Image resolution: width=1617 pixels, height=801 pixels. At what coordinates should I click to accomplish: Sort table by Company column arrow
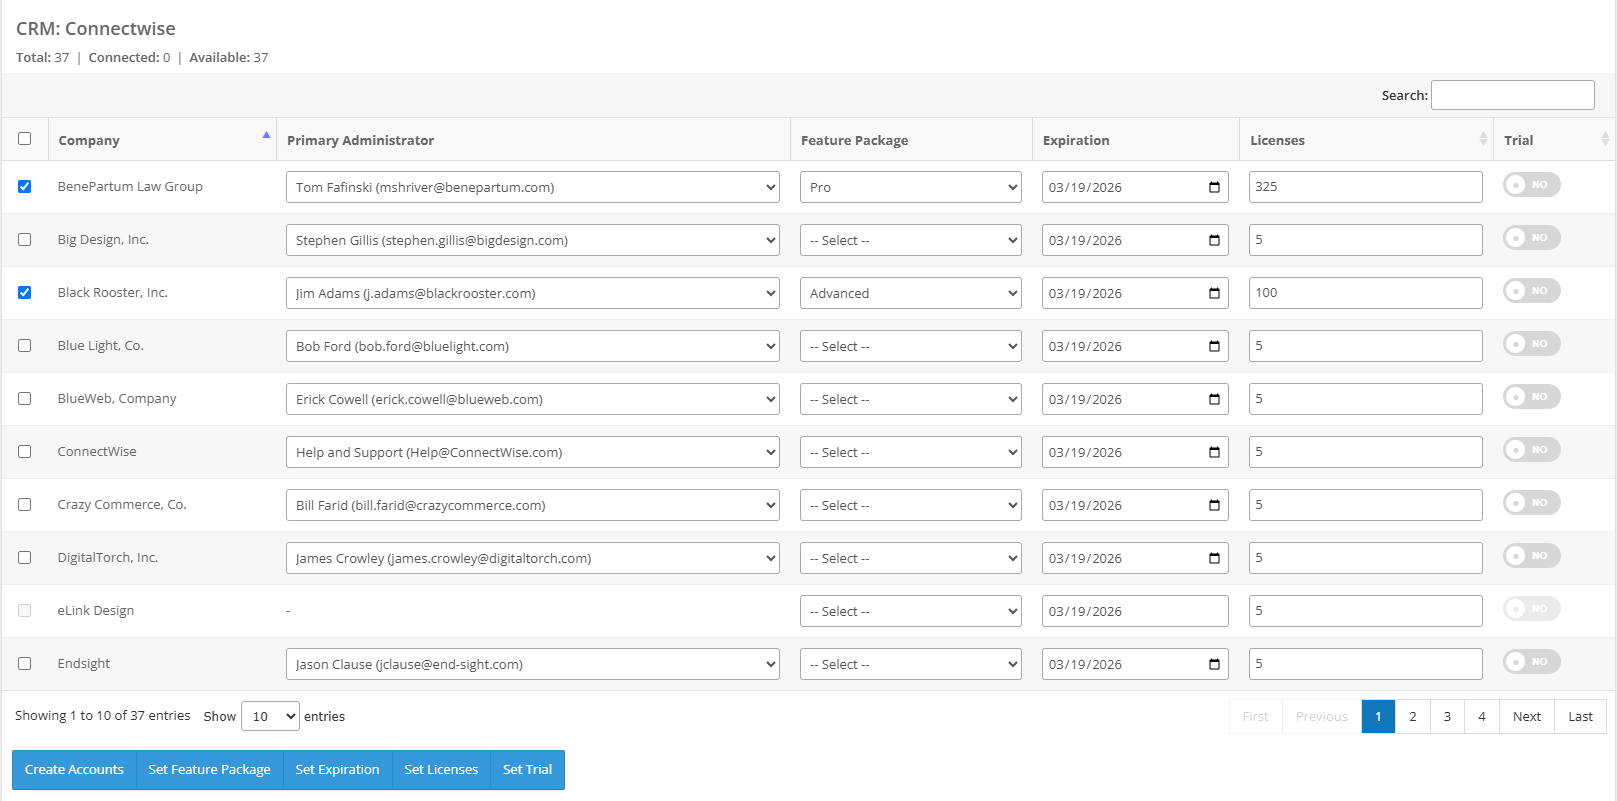tap(266, 136)
